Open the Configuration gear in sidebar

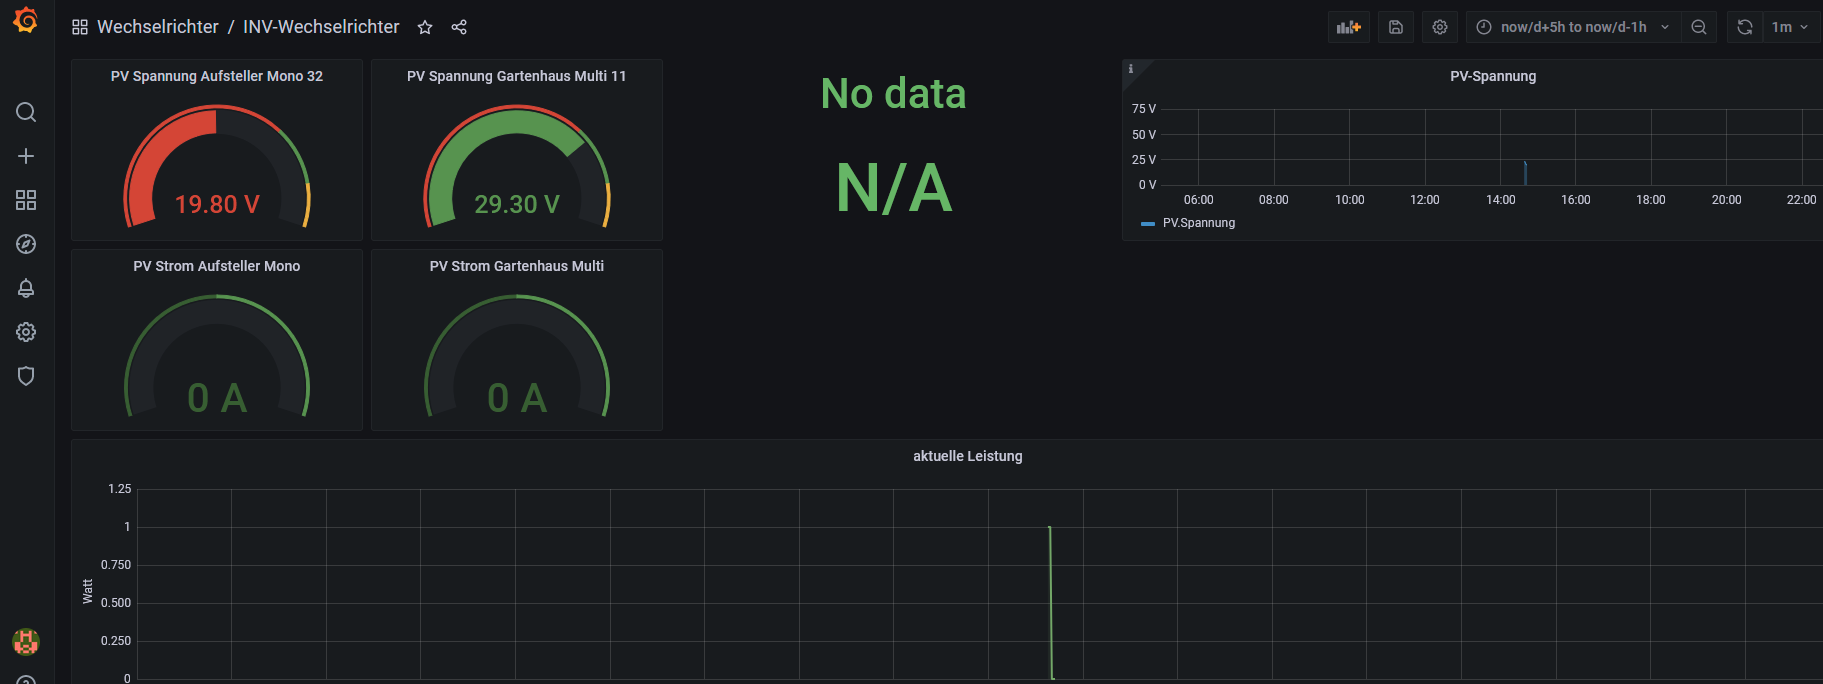[x=26, y=332]
